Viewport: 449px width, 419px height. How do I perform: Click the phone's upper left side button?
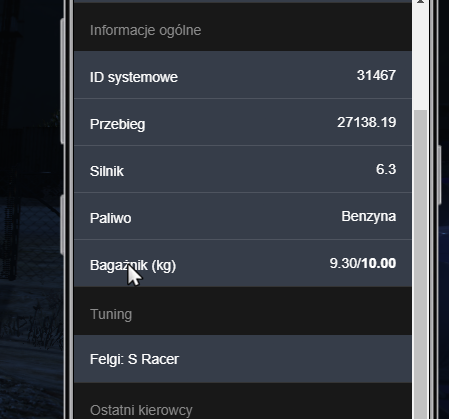[62, 81]
